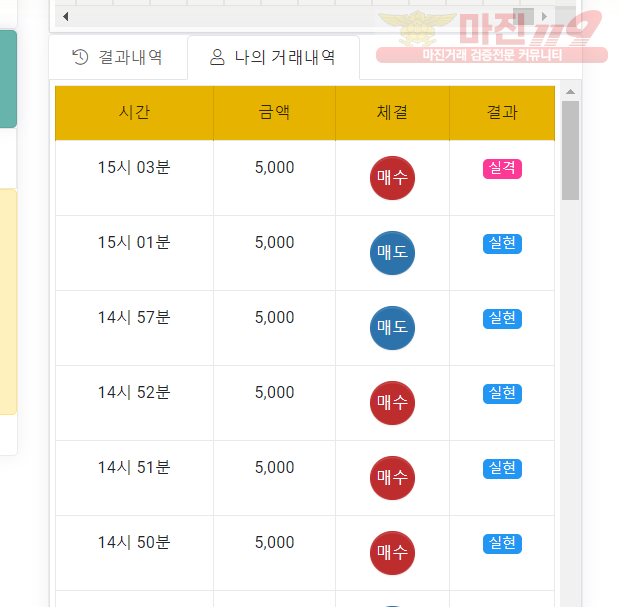Click the 매수 badge in 14시 50분 row
This screenshot has width=619, height=607.
pos(392,553)
